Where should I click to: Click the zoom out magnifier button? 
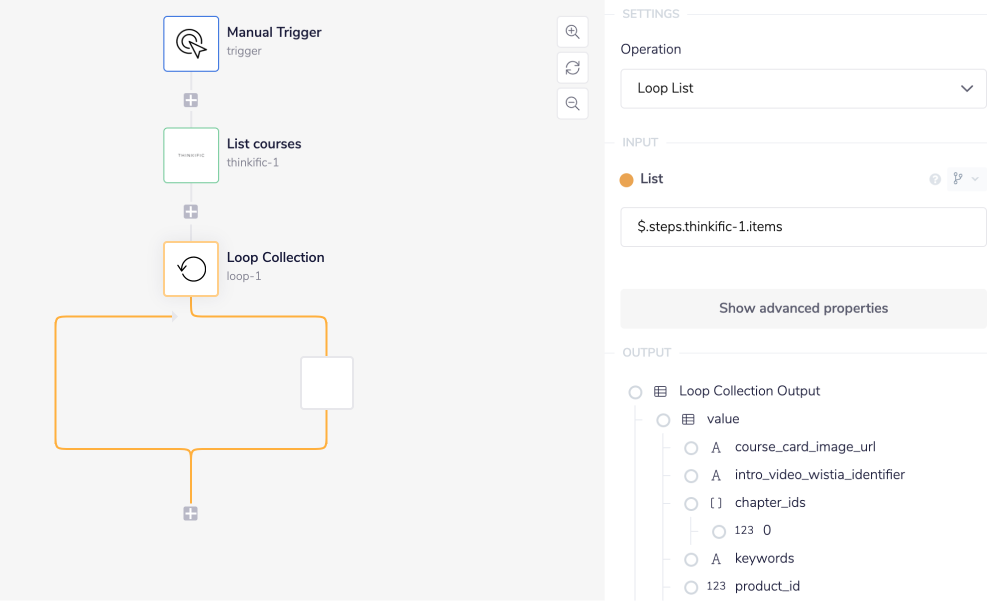[572, 103]
